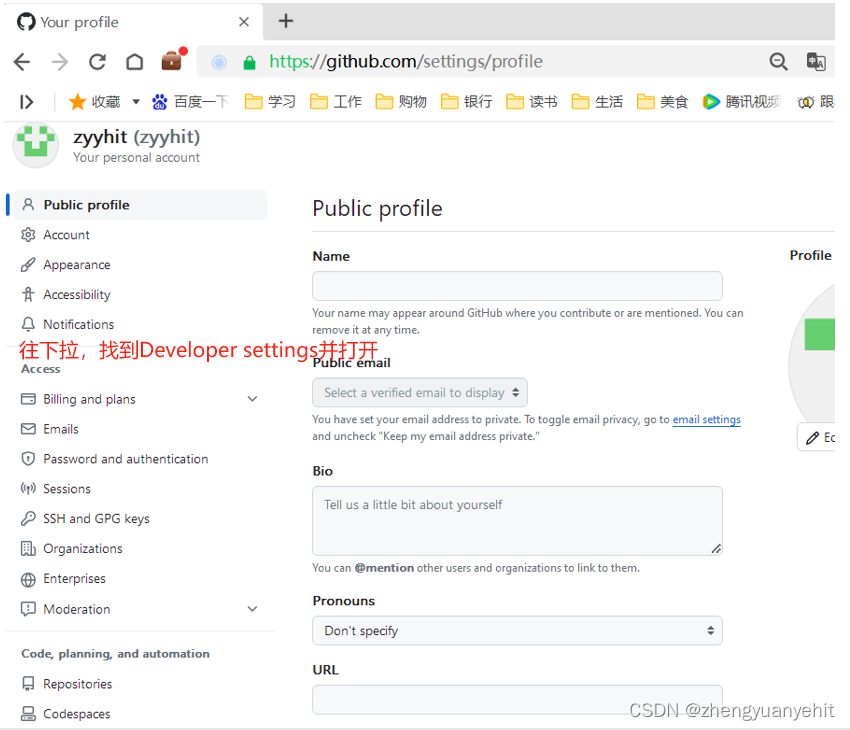Screen dimensions: 850x730
Task: Open the Public email select dropdown
Action: [x=420, y=392]
